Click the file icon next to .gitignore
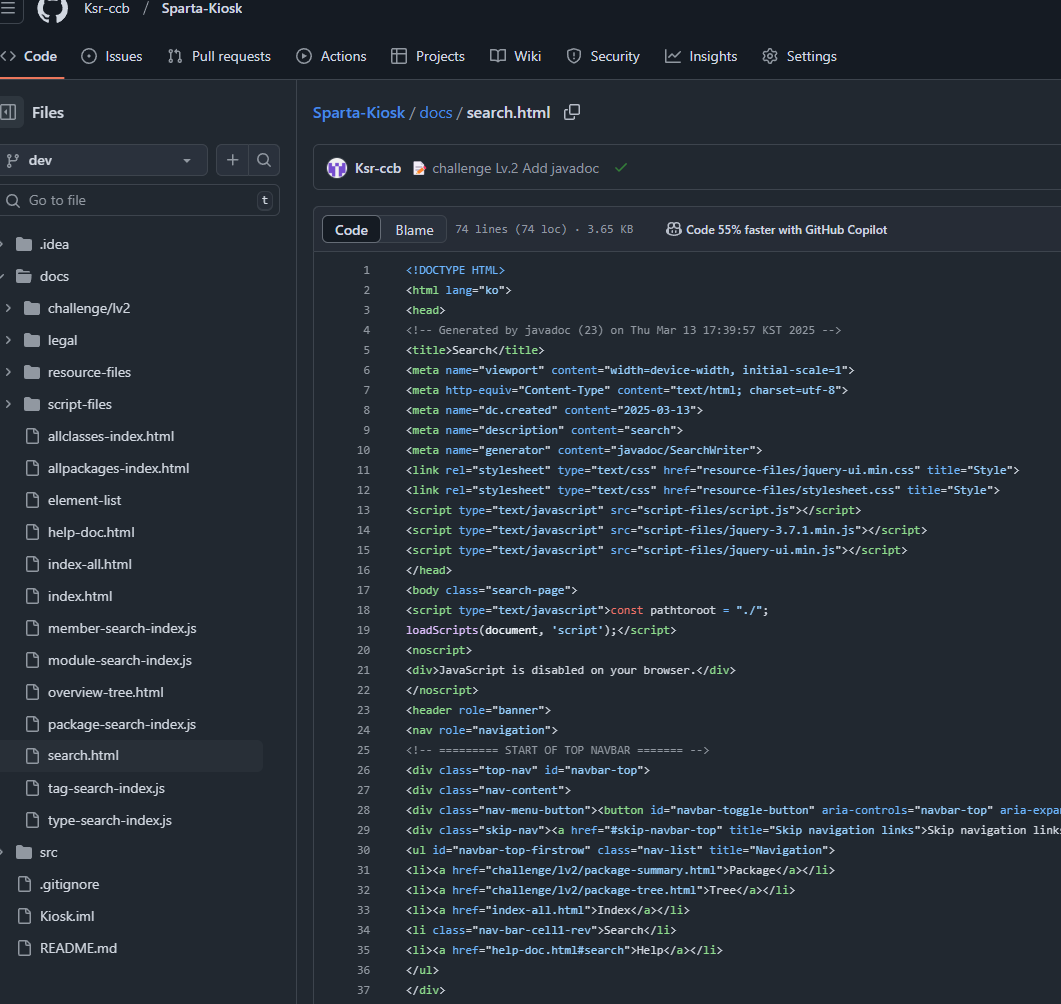1061x1004 pixels. click(x=24, y=884)
